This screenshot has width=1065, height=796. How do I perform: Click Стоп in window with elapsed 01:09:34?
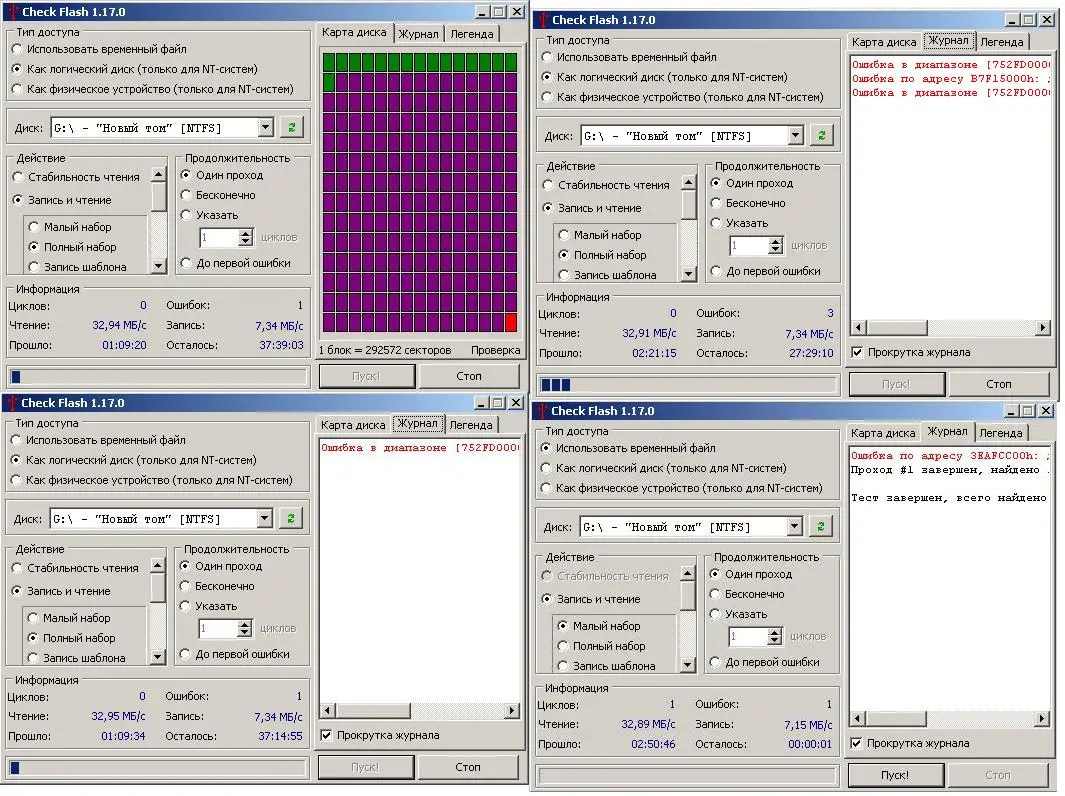pyautogui.click(x=468, y=767)
